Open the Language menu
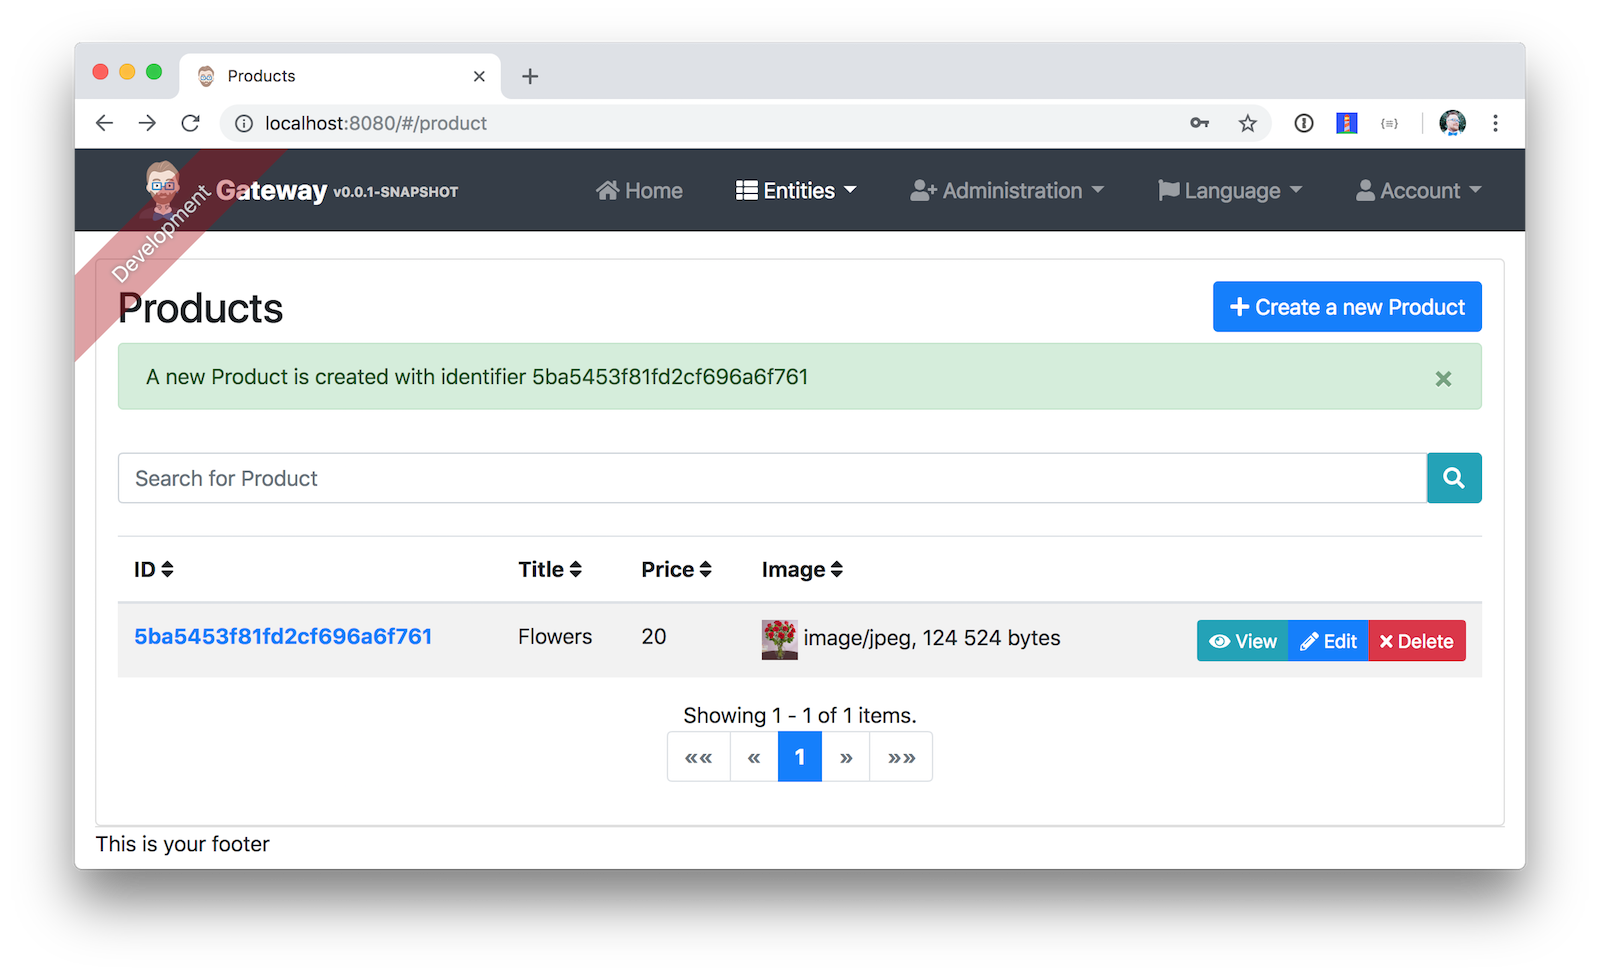Screen dimensions: 1600x976 tap(1229, 191)
